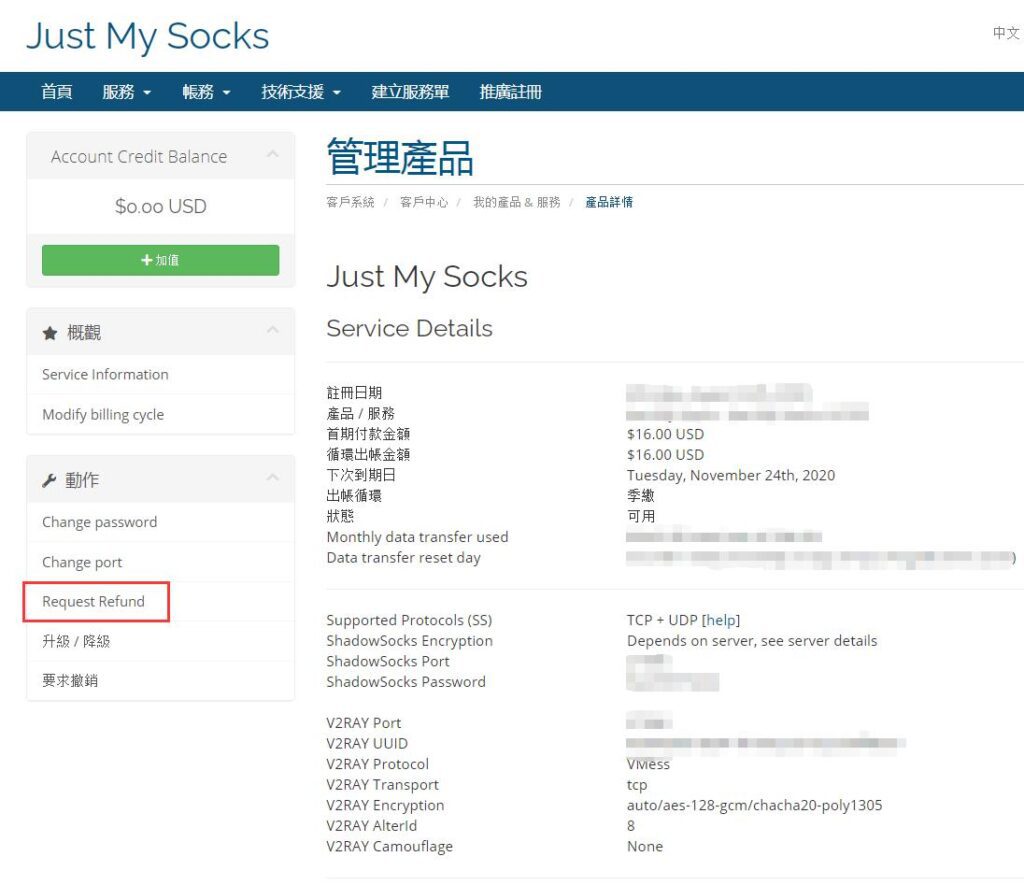Click the 'ShadowSocks Password' label

click(406, 682)
